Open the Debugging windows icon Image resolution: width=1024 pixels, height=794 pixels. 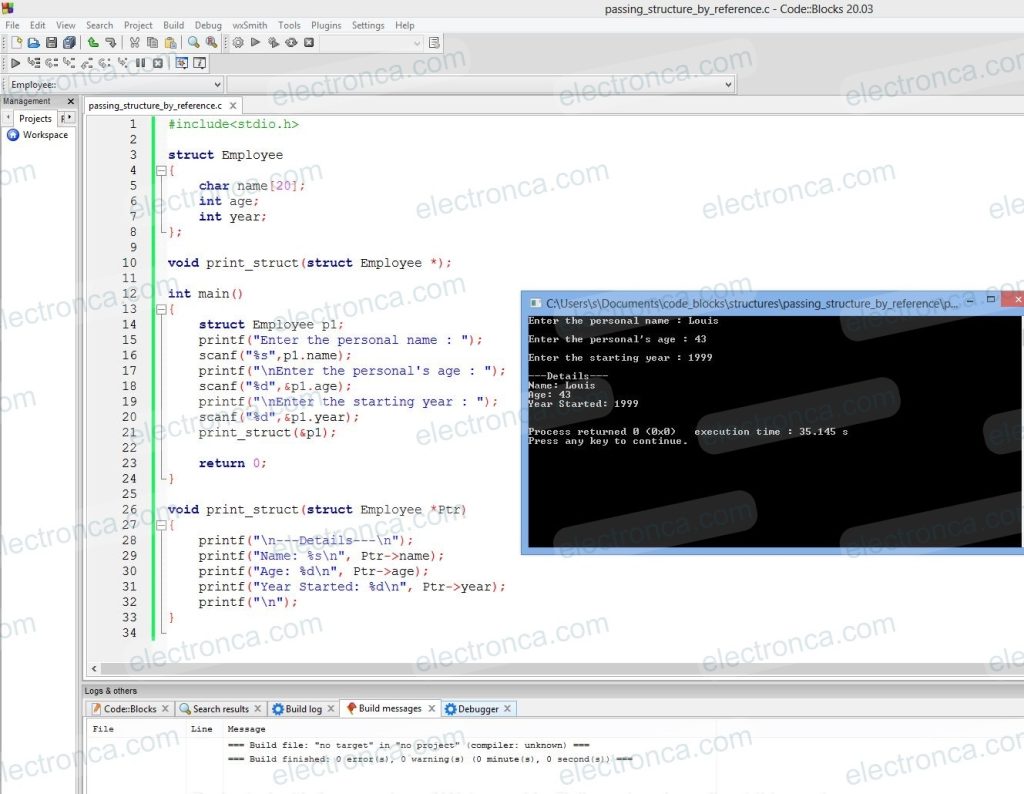click(182, 63)
